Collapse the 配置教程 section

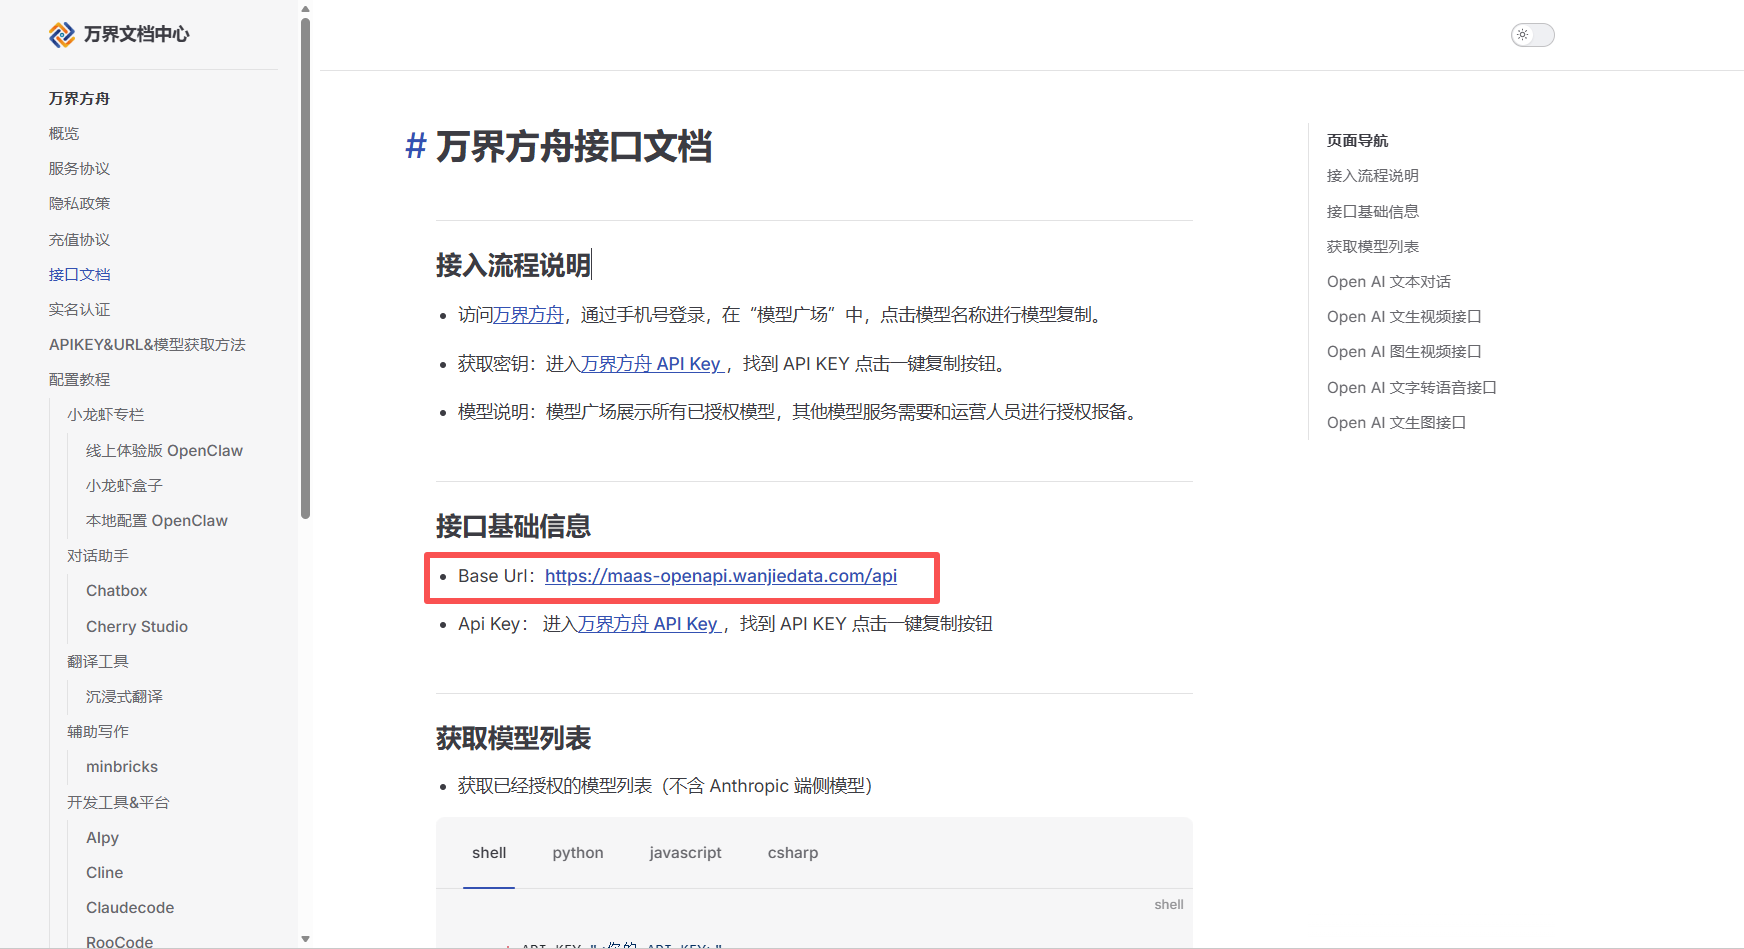click(x=79, y=379)
